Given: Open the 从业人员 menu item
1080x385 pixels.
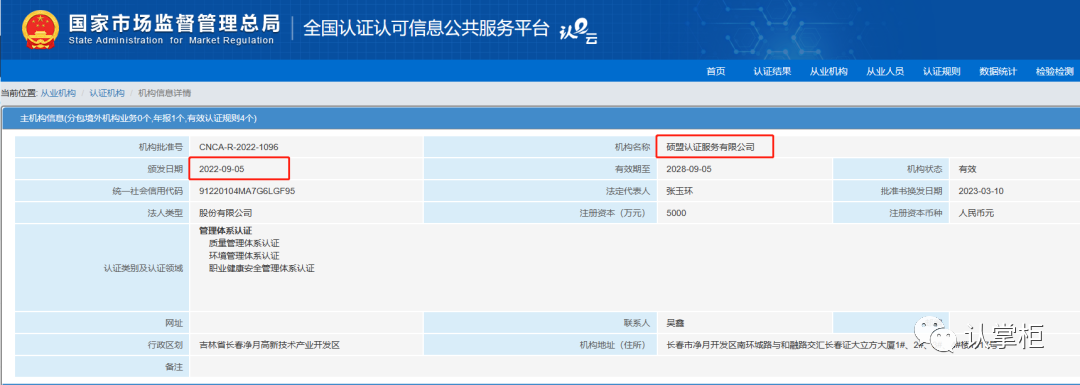Looking at the screenshot, I should point(885,72).
